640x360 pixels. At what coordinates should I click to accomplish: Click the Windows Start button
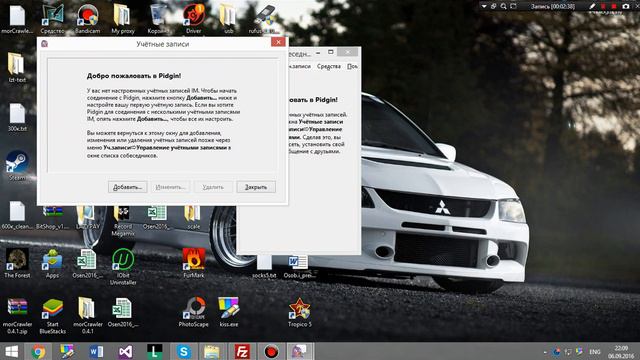click(x=11, y=351)
